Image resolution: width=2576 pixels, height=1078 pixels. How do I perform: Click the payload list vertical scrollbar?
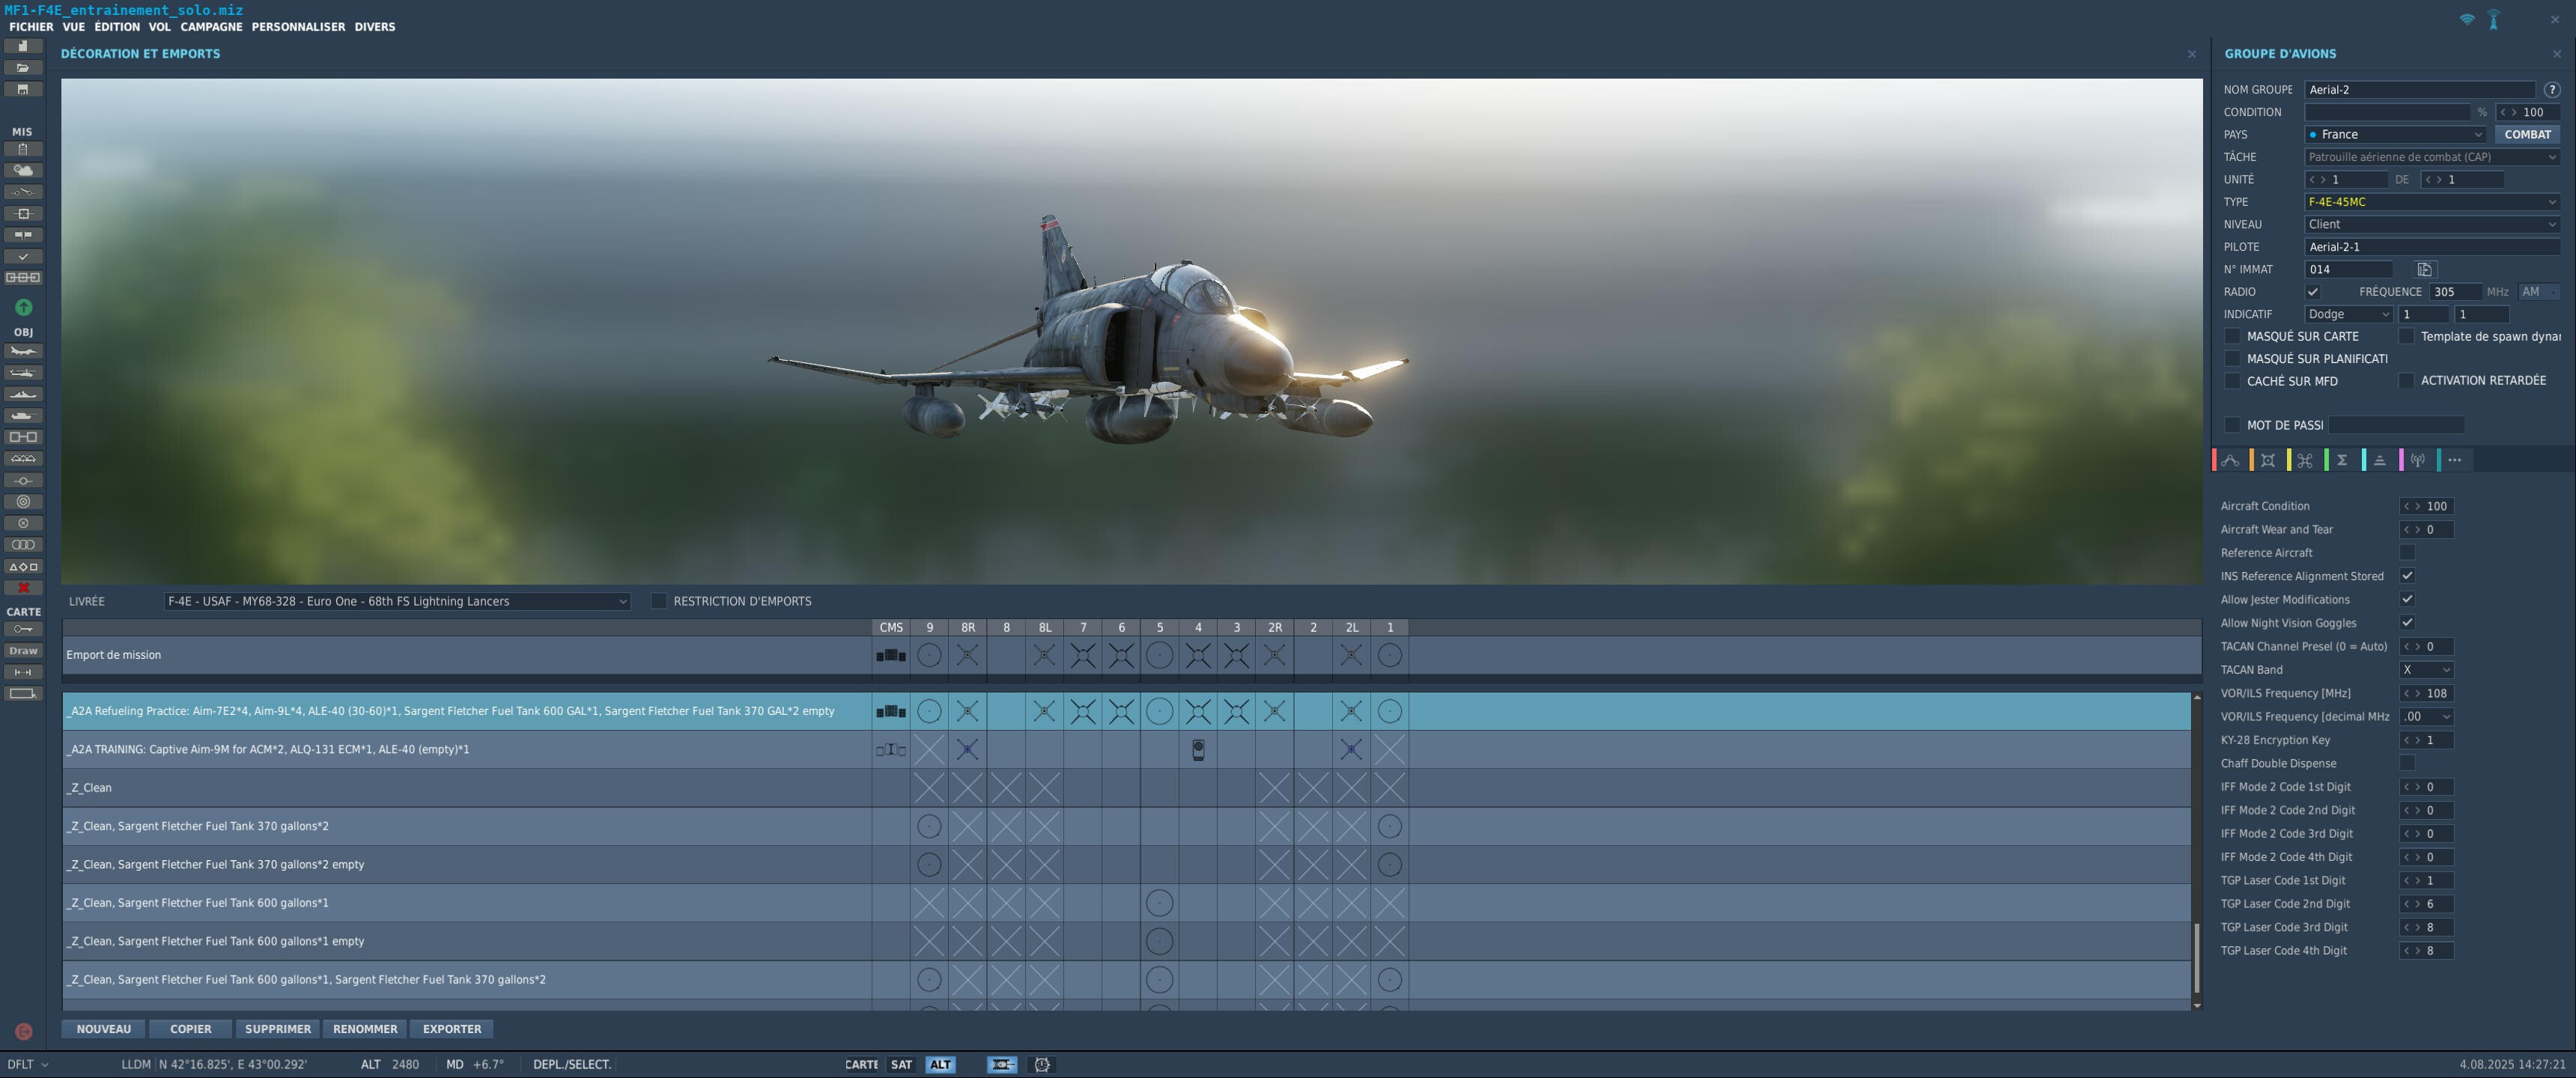2196,851
